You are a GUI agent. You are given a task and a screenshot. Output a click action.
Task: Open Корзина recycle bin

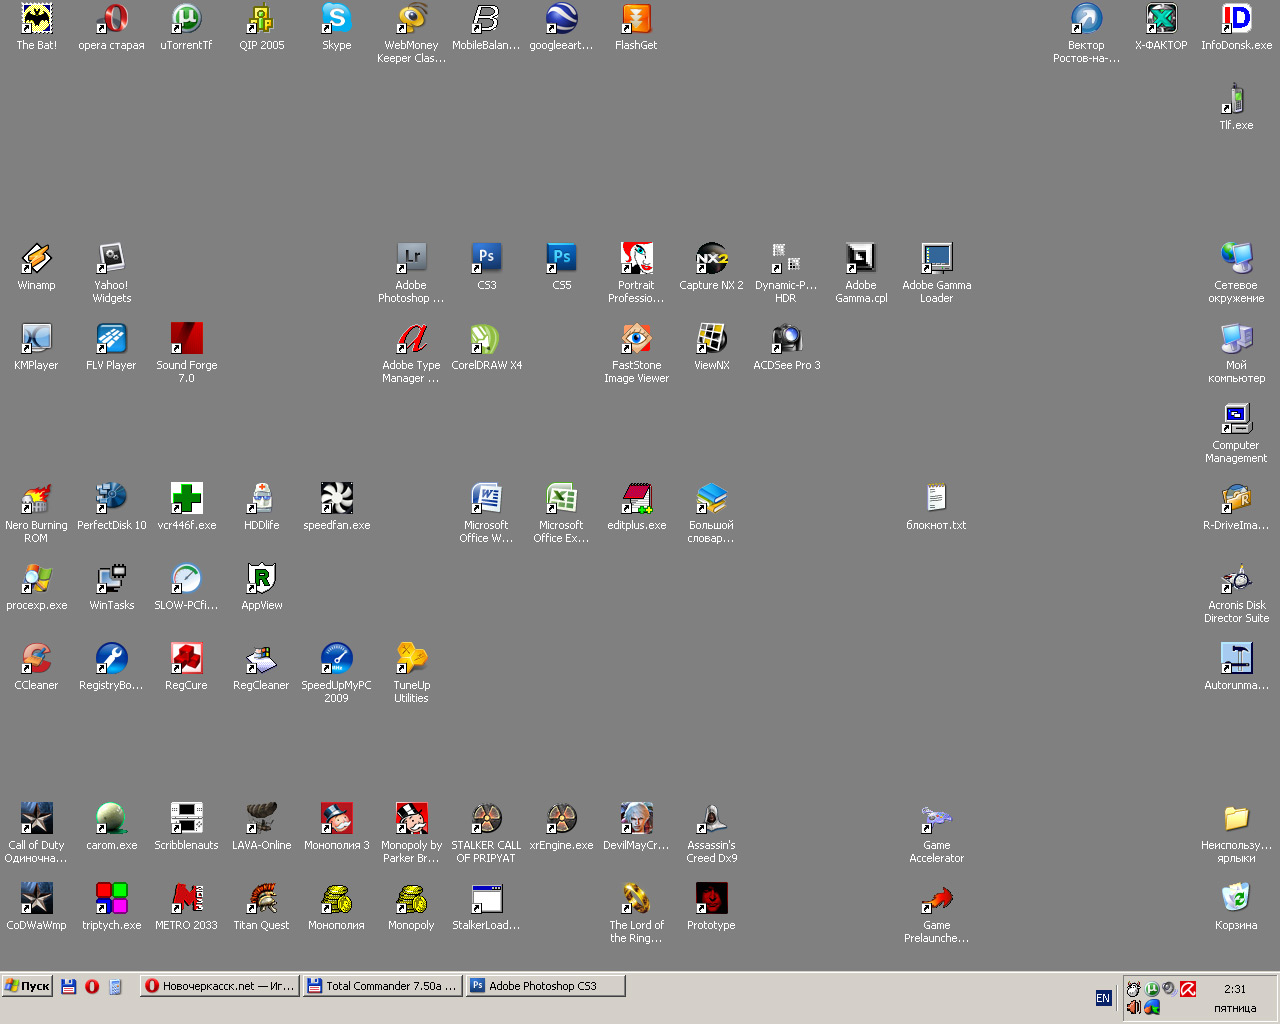[1237, 898]
